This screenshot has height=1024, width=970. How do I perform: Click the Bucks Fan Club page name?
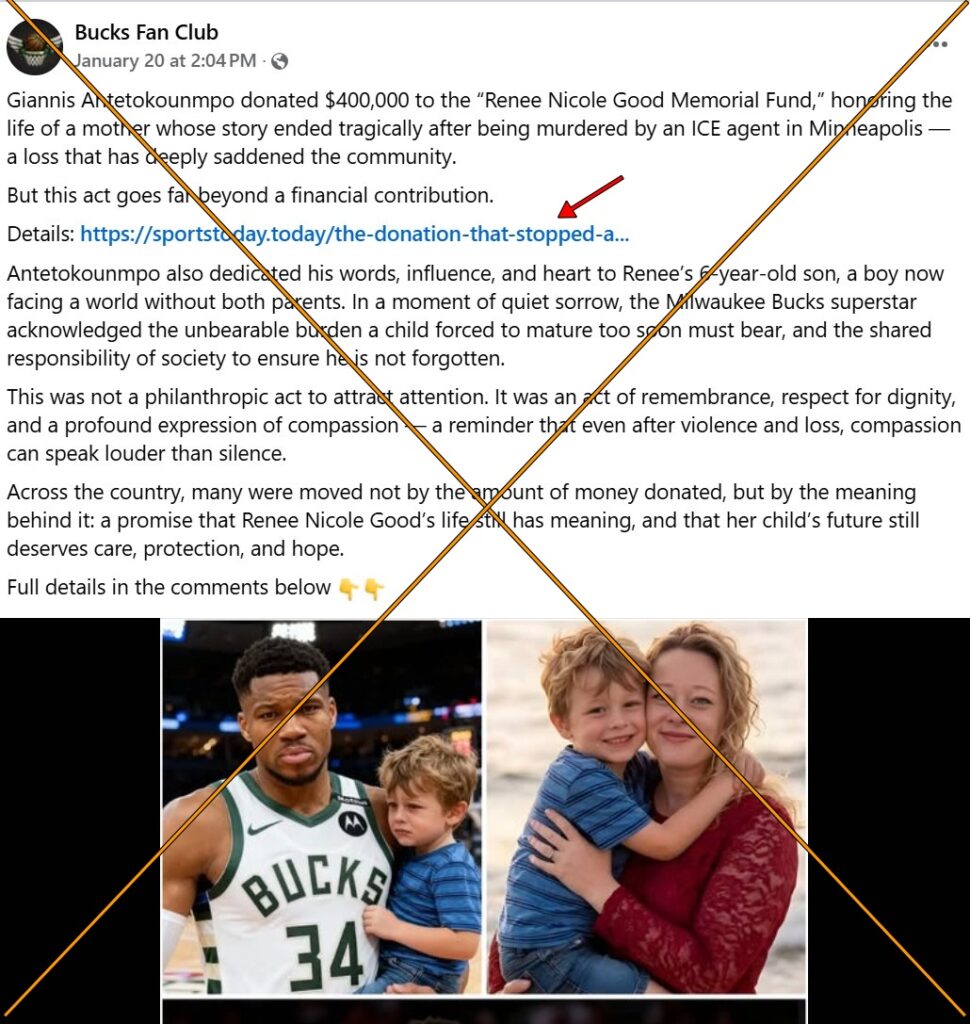pos(146,32)
